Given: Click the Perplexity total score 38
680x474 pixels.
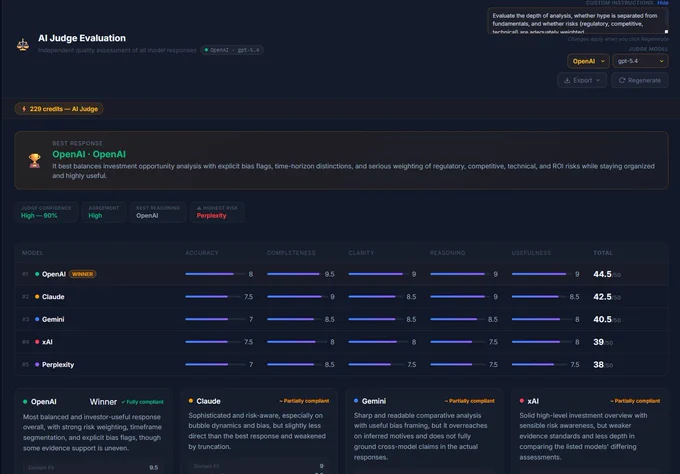Looking at the screenshot, I should [x=598, y=364].
